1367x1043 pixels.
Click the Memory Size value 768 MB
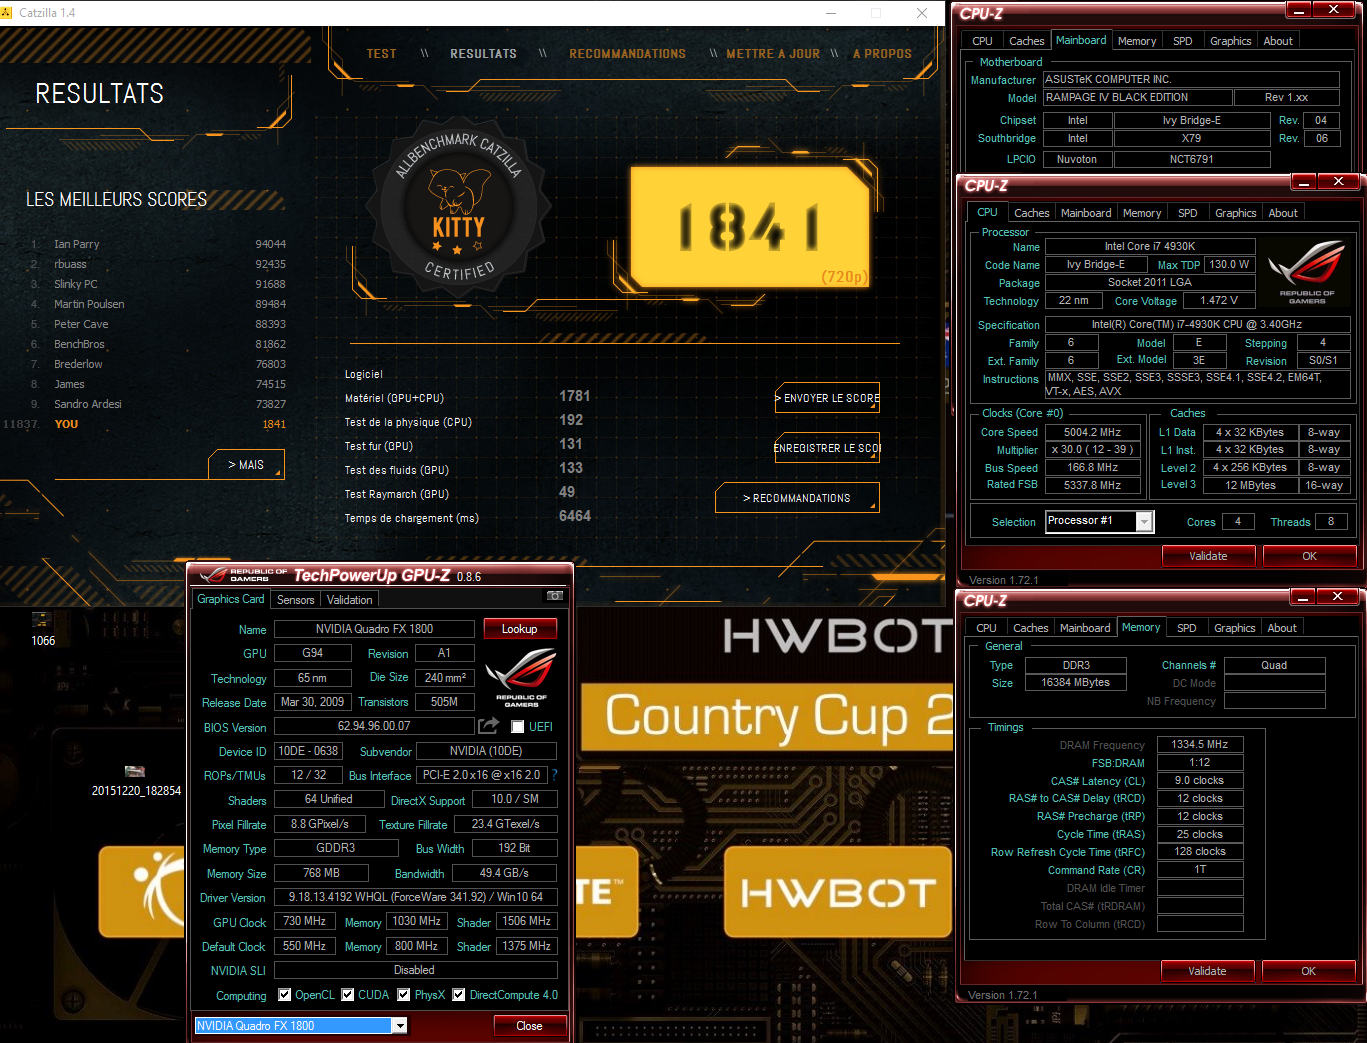coord(321,873)
